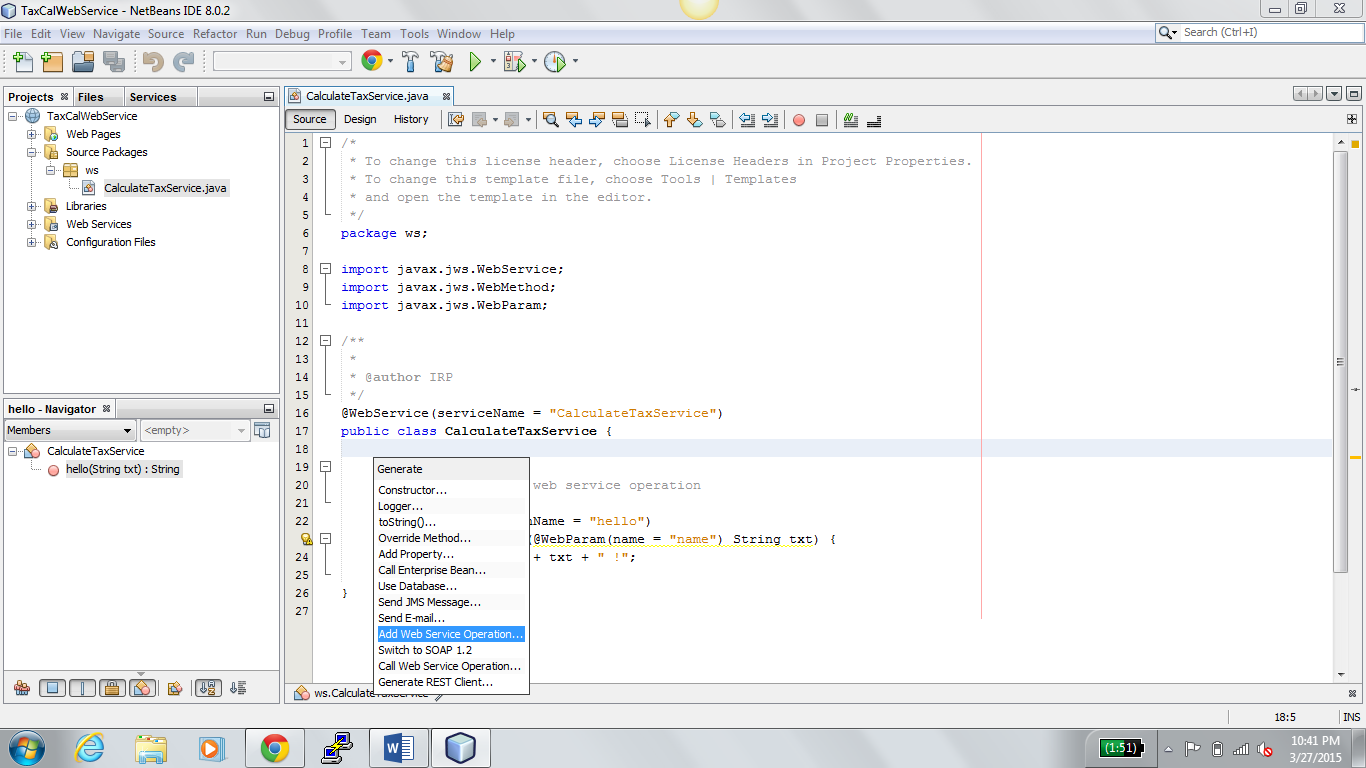This screenshot has height=768, width=1366.
Task: Click the Shift Line Left icon
Action: click(747, 119)
